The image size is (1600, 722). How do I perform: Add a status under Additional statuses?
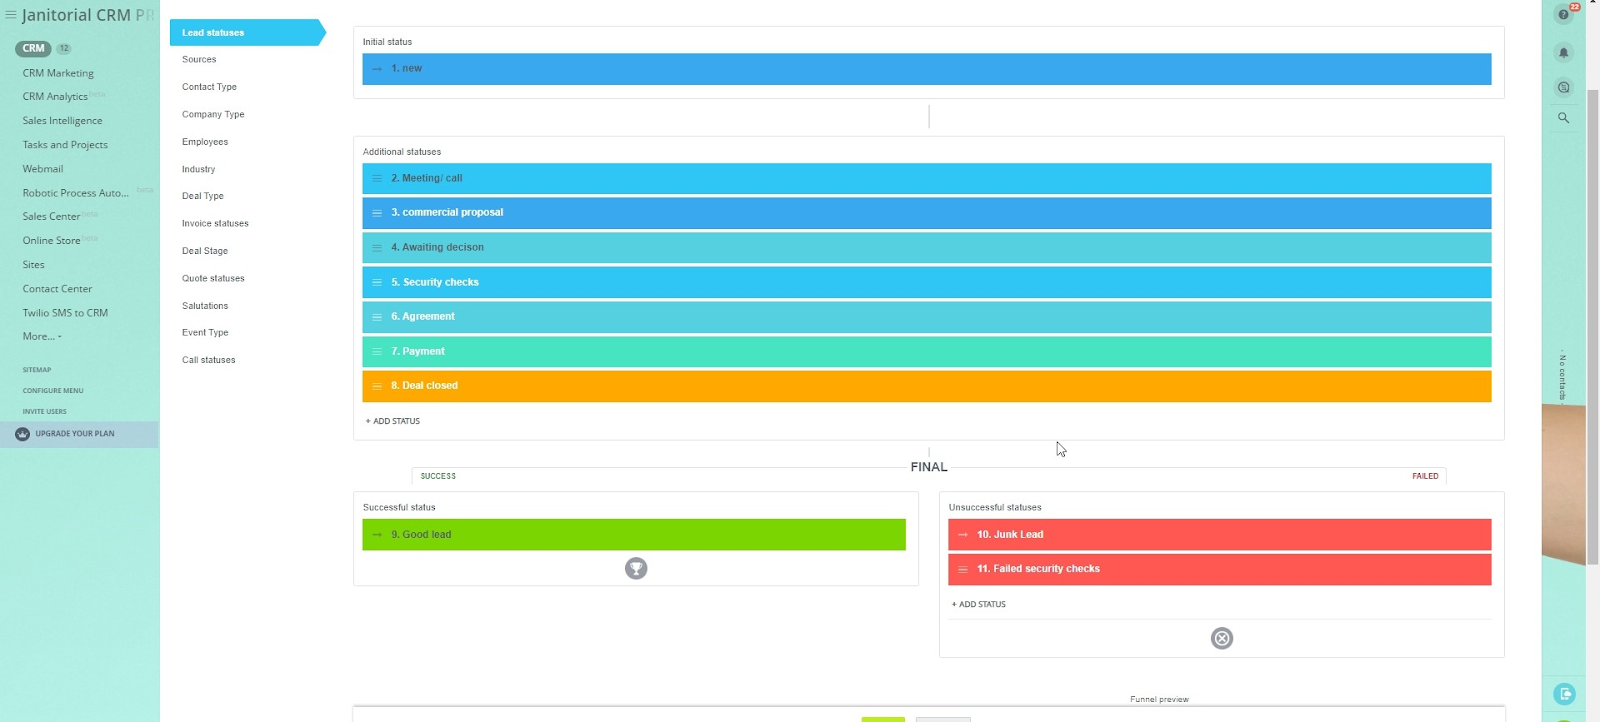[x=393, y=421]
